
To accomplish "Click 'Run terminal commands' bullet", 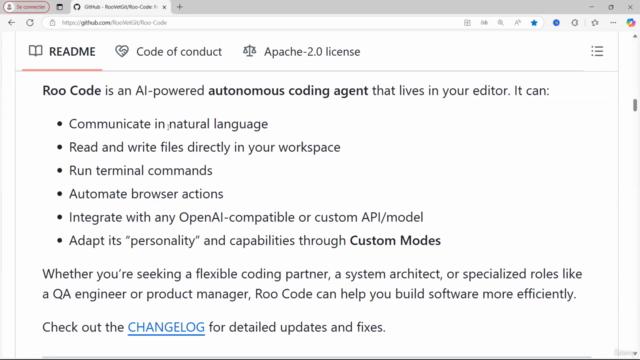I will pyautogui.click(x=140, y=170).
